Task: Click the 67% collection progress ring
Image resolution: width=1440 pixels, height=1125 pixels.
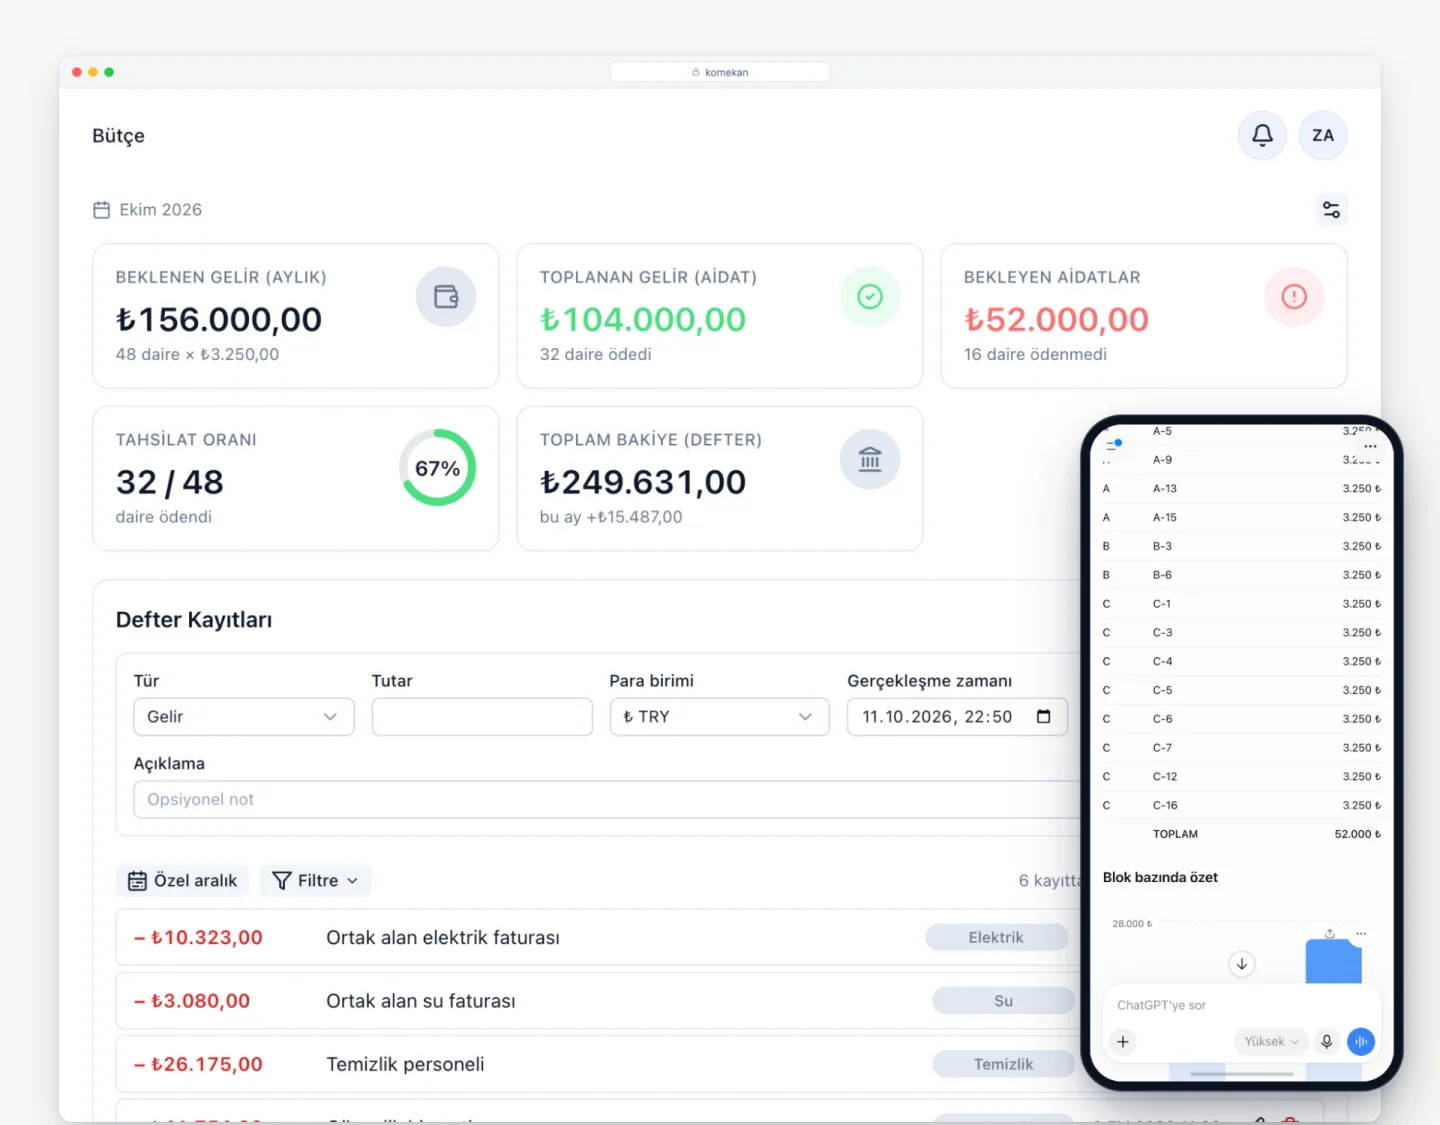Action: point(438,468)
